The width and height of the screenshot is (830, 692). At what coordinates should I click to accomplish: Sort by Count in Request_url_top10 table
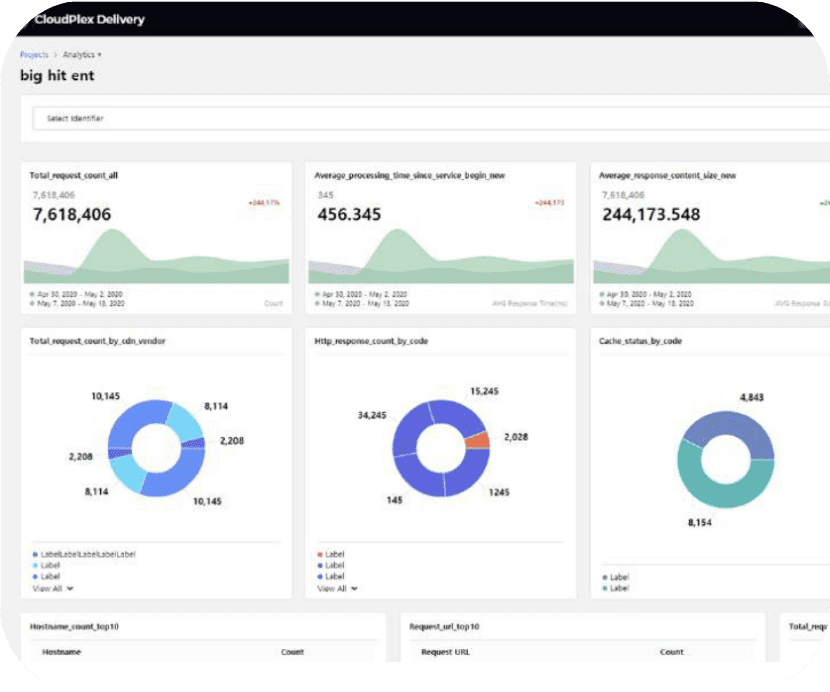(x=672, y=652)
